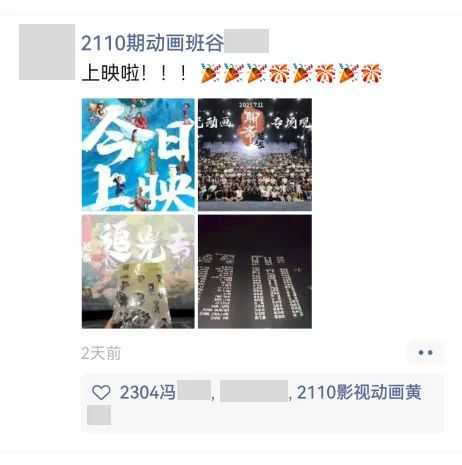Select the post text 上映啦！！！
Viewport: 462px width, 465px height.
[x=135, y=73]
